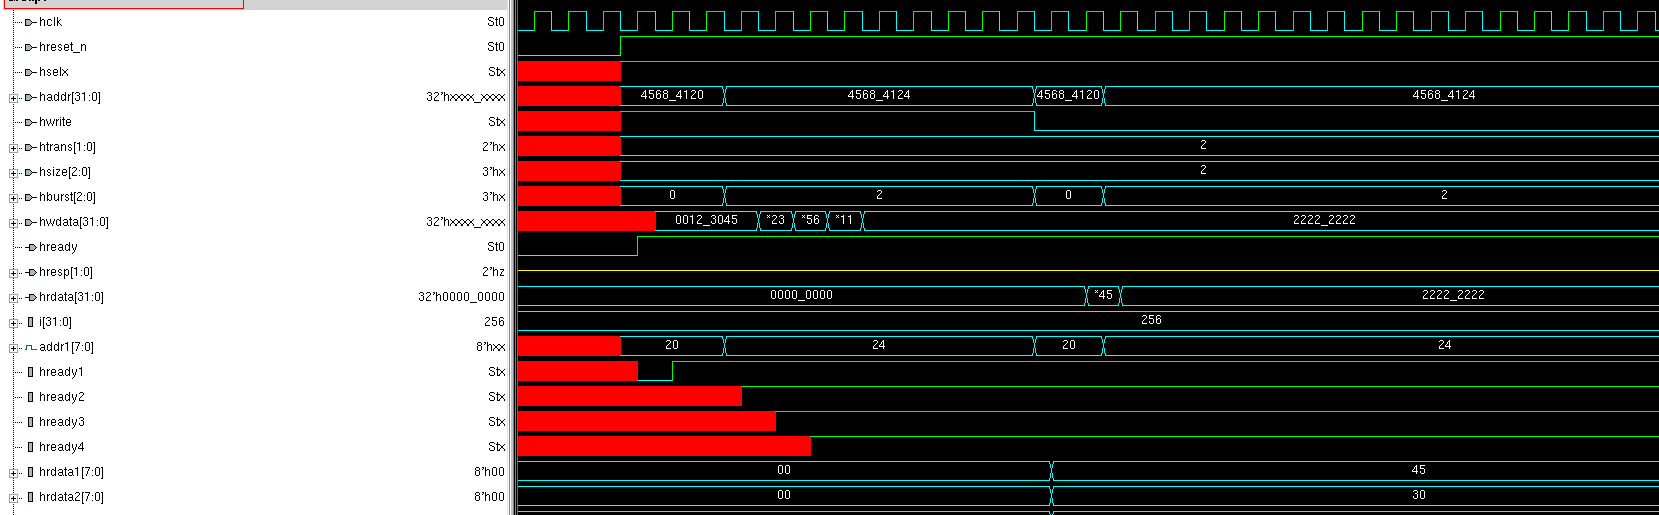Expand the hsize[2:0] bus signal
Screen dimensions: 1659x515
click(x=13, y=172)
